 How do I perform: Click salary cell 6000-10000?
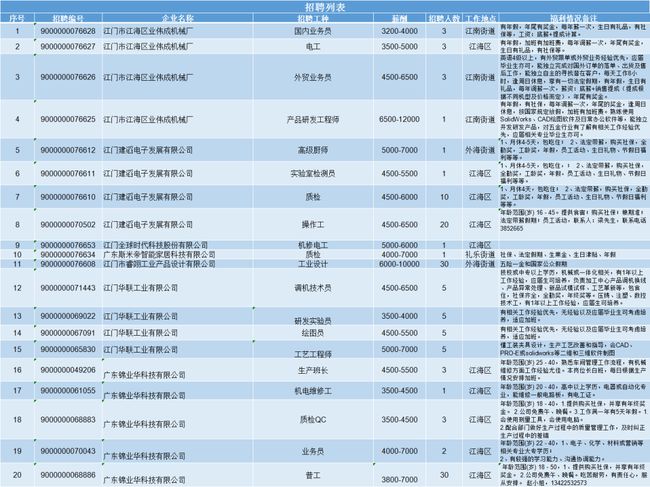click(x=400, y=264)
